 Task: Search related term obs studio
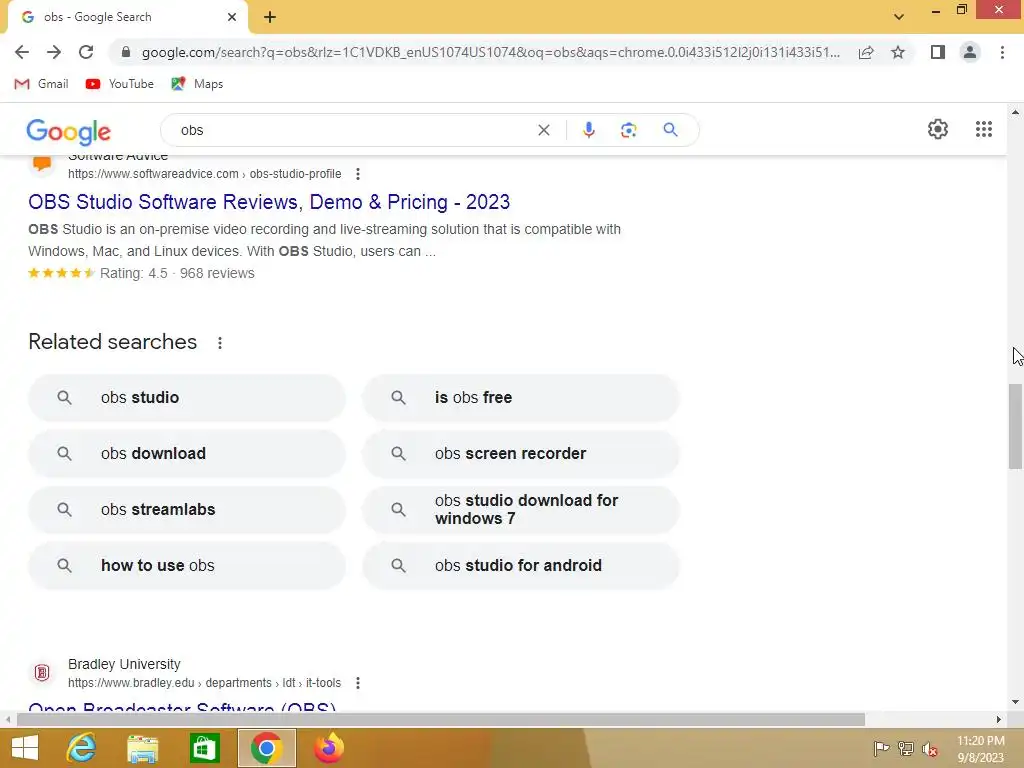(x=187, y=398)
